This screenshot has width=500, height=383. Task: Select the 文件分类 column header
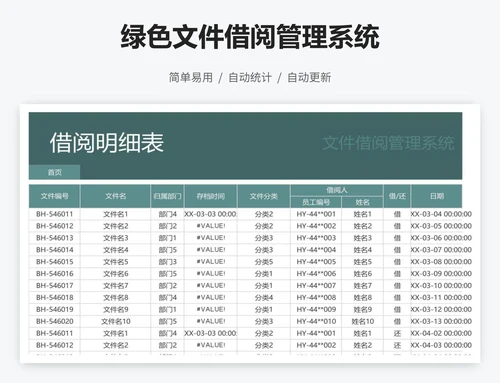[264, 196]
